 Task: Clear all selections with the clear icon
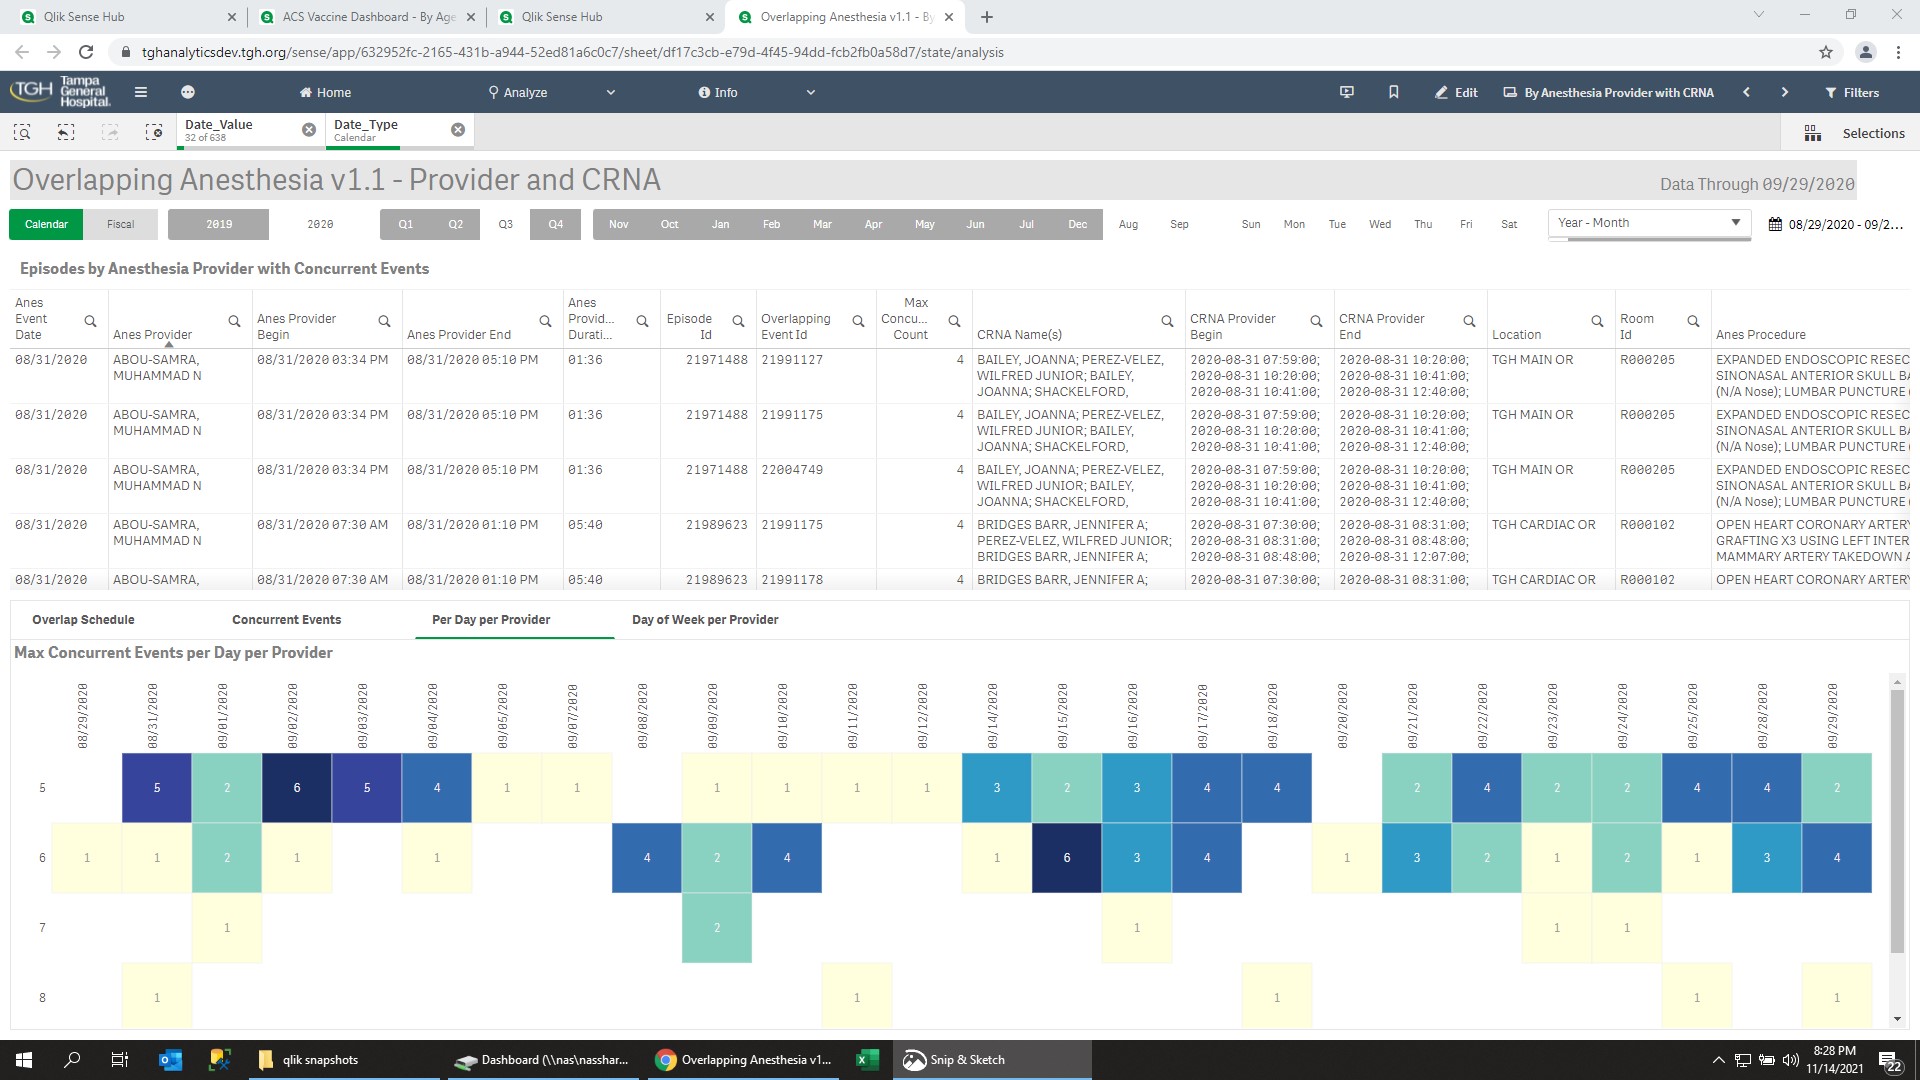pos(154,132)
